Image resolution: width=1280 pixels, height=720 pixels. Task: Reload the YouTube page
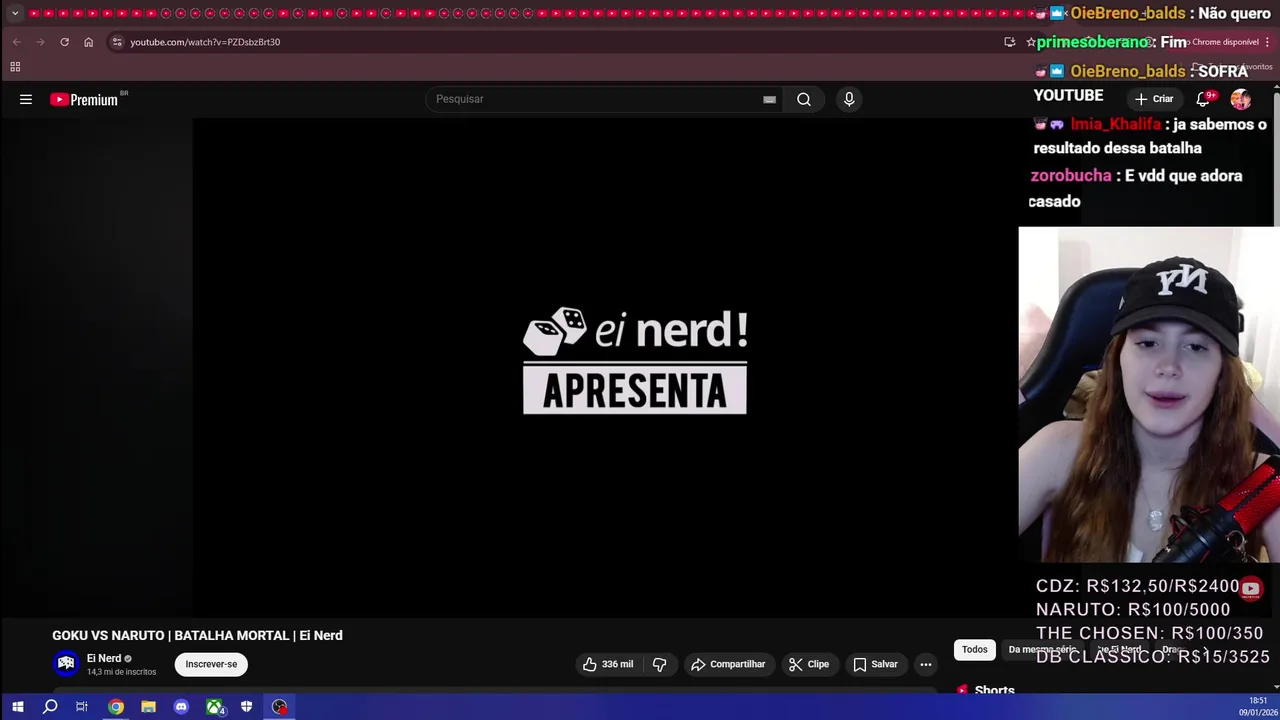[x=64, y=42]
